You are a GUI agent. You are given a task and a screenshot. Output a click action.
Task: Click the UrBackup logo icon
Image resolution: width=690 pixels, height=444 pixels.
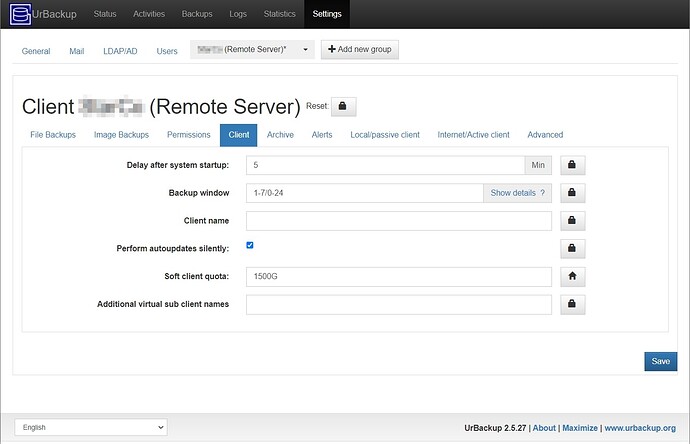[x=20, y=14]
